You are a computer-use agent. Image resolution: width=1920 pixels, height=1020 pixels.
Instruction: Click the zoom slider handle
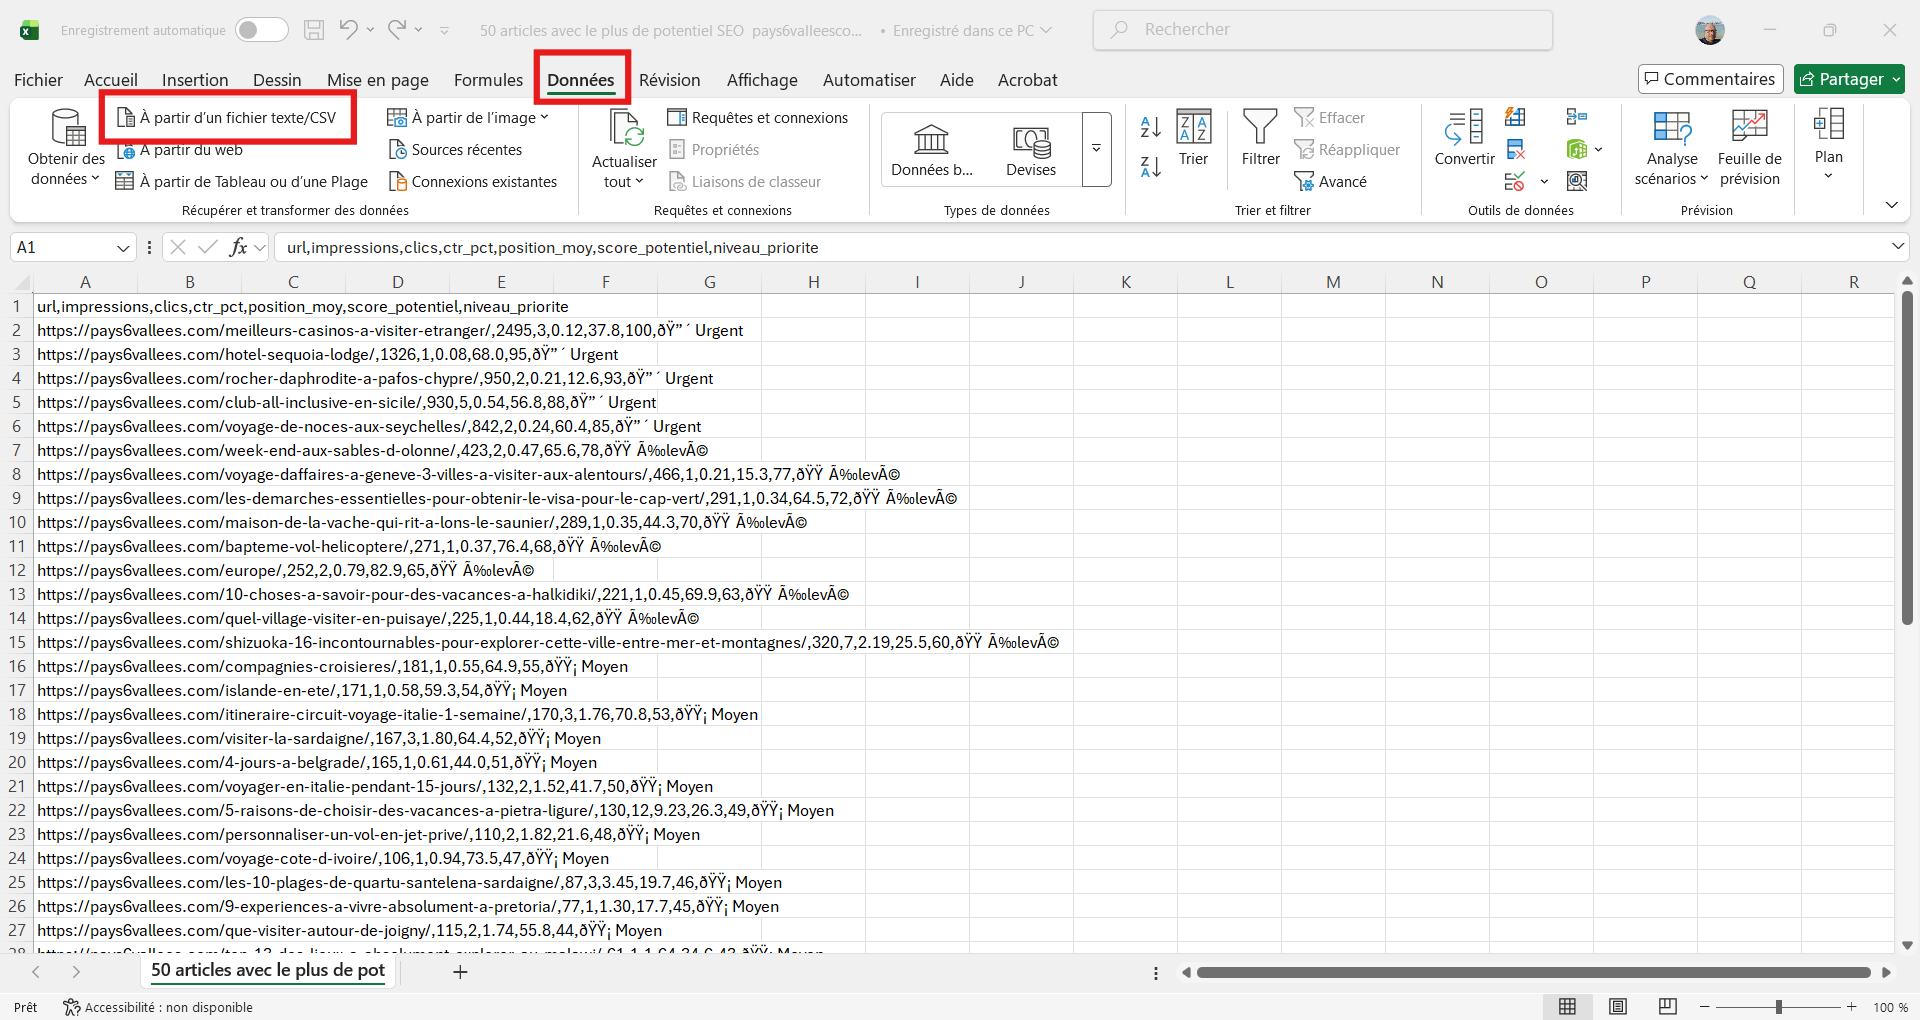(x=1778, y=1007)
